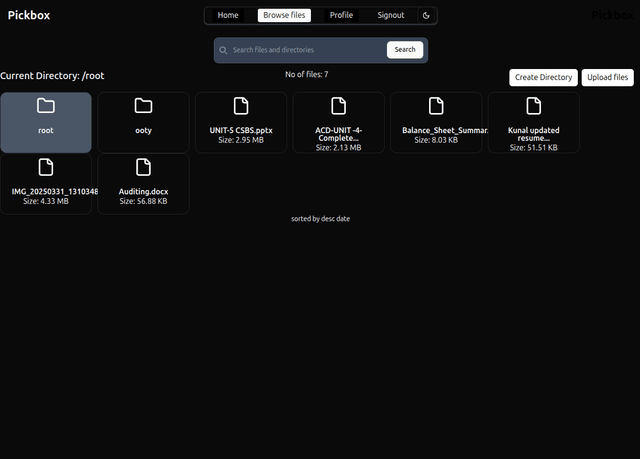Image resolution: width=640 pixels, height=459 pixels.
Task: Open the Profile tab
Action: [341, 16]
